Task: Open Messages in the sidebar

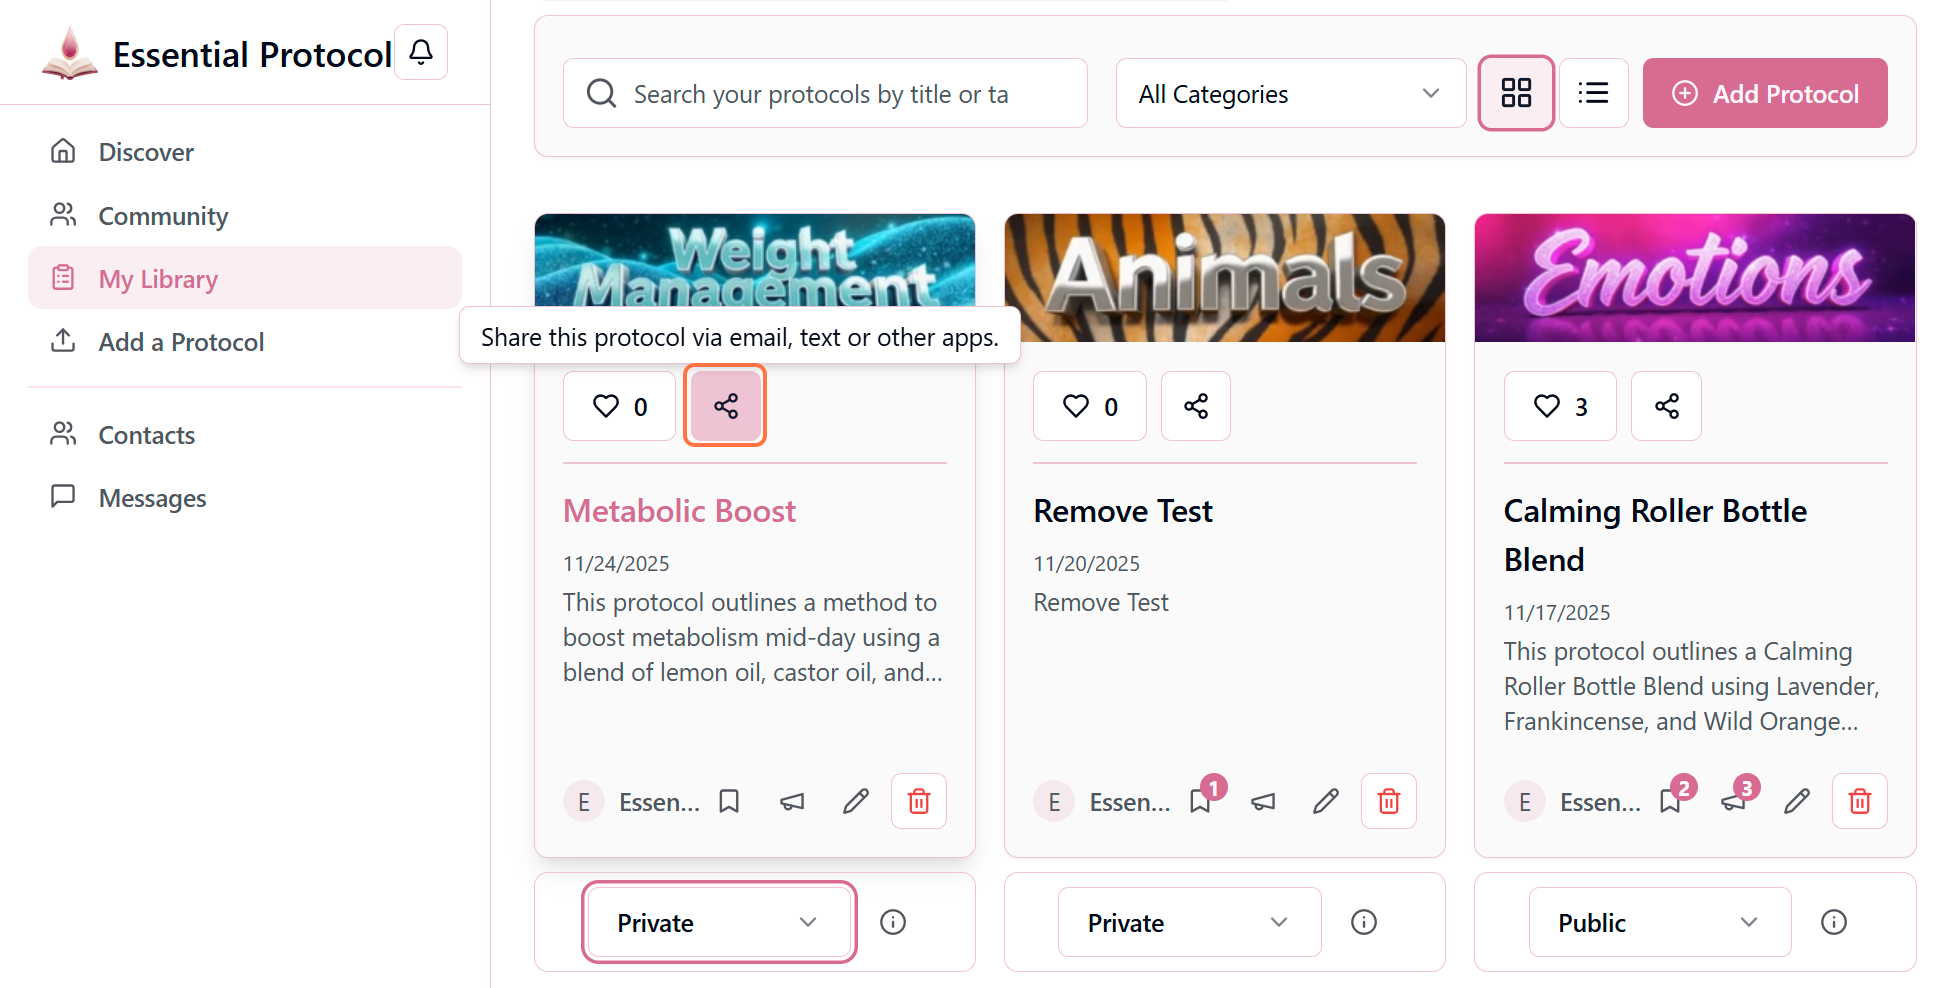Action: pyautogui.click(x=152, y=498)
